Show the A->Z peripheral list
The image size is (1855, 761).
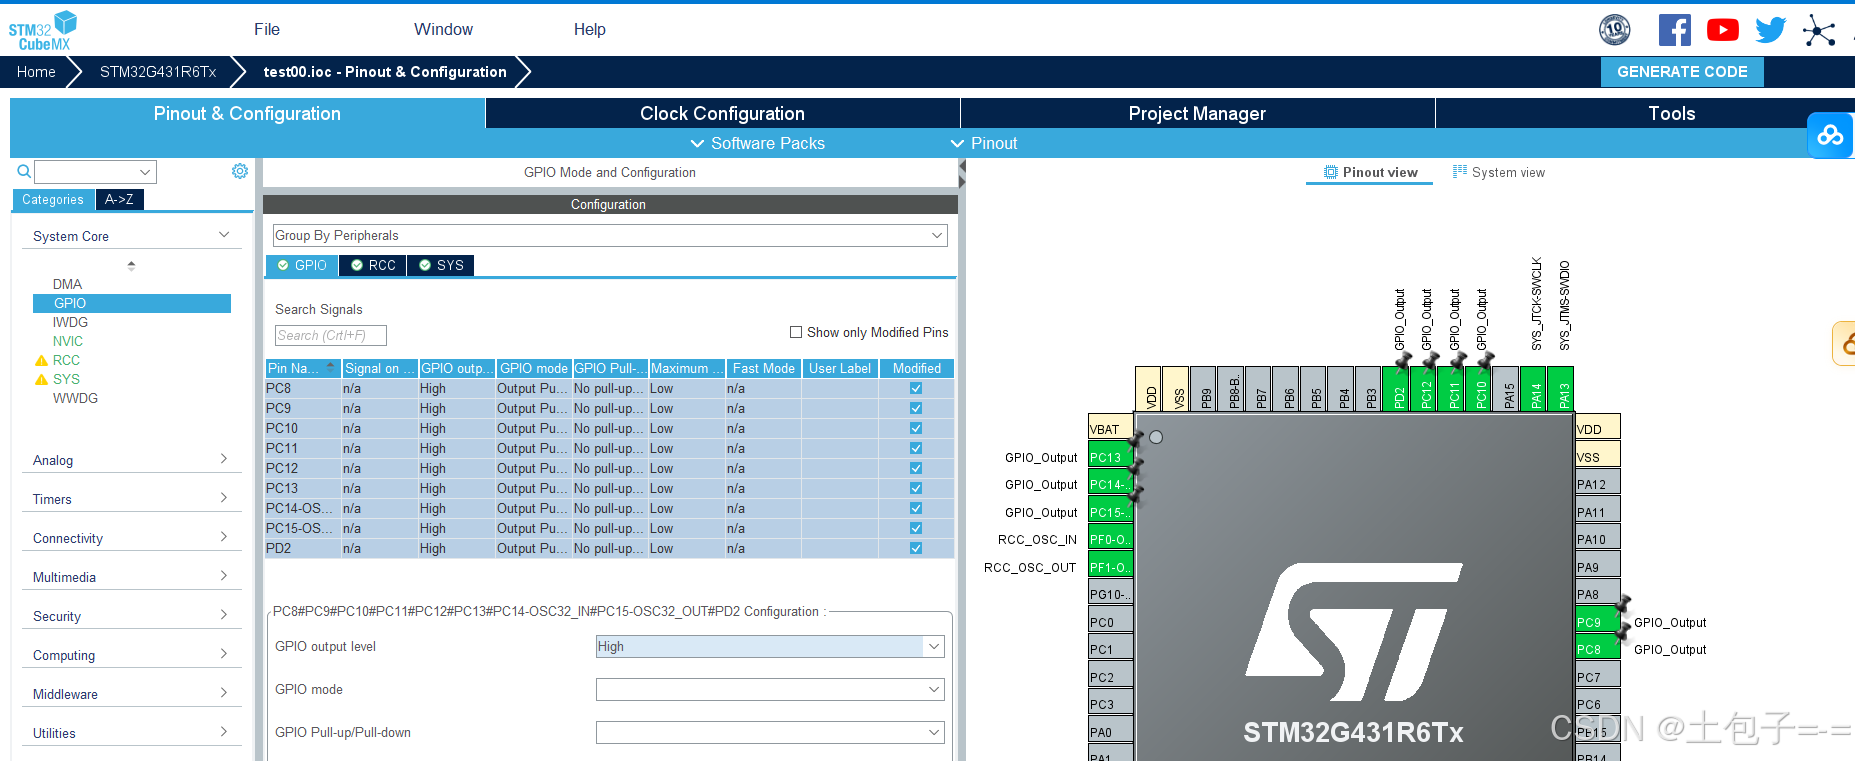tap(119, 199)
